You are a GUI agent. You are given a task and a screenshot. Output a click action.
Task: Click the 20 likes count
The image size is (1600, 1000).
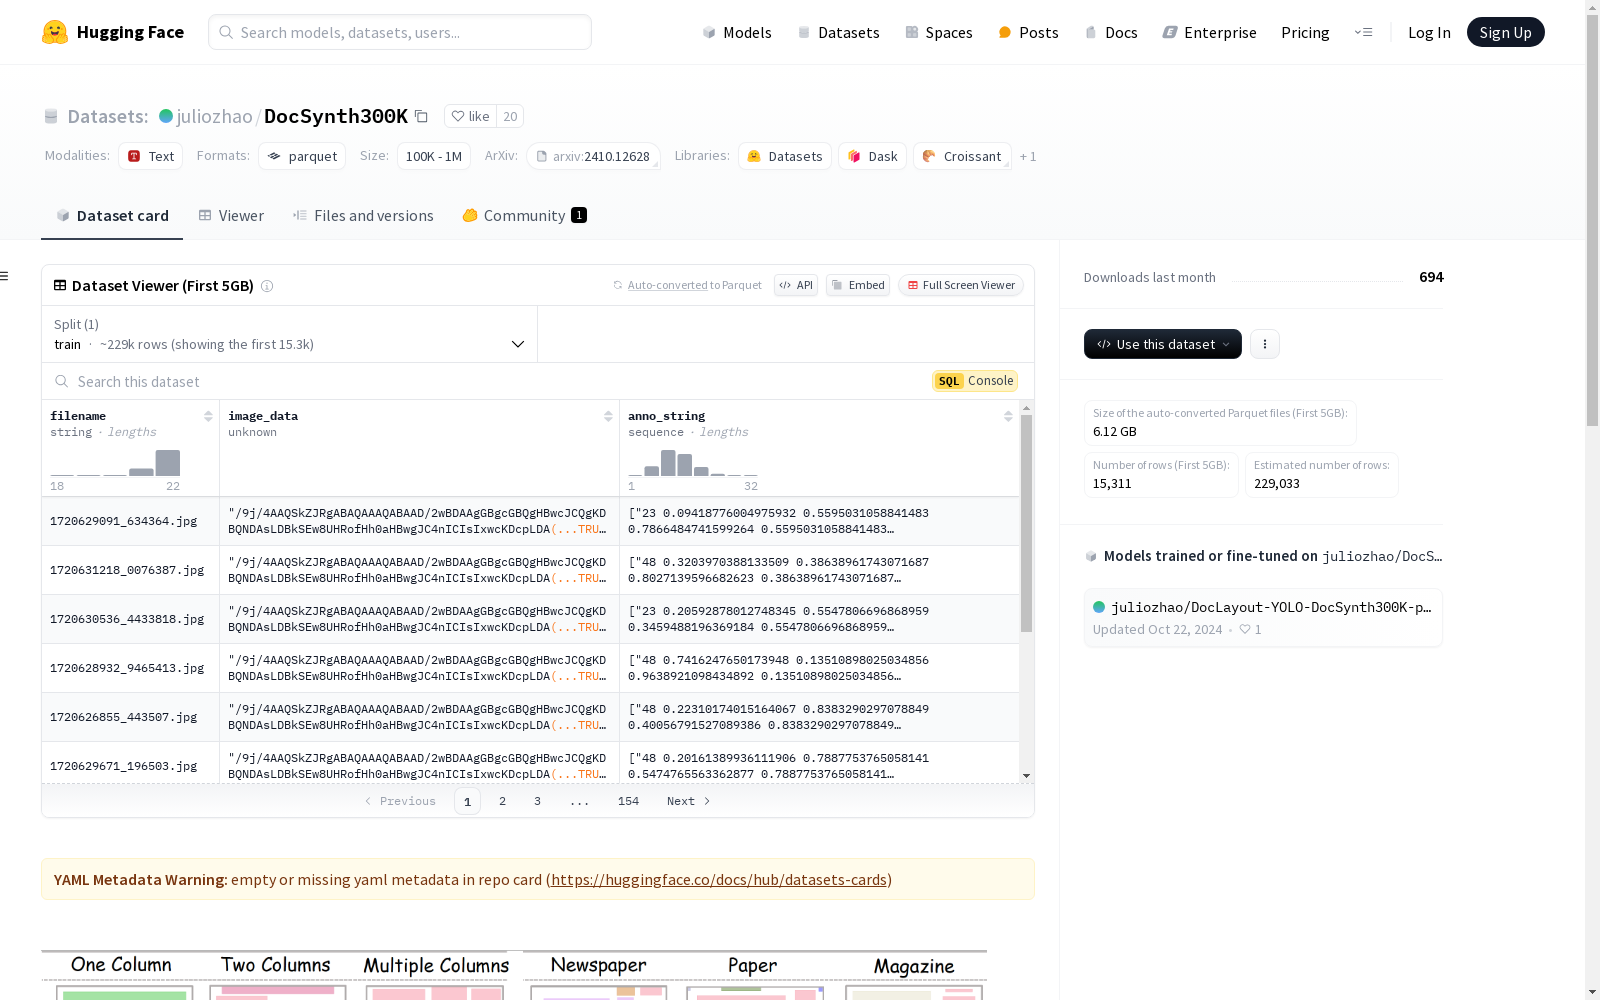coord(510,116)
